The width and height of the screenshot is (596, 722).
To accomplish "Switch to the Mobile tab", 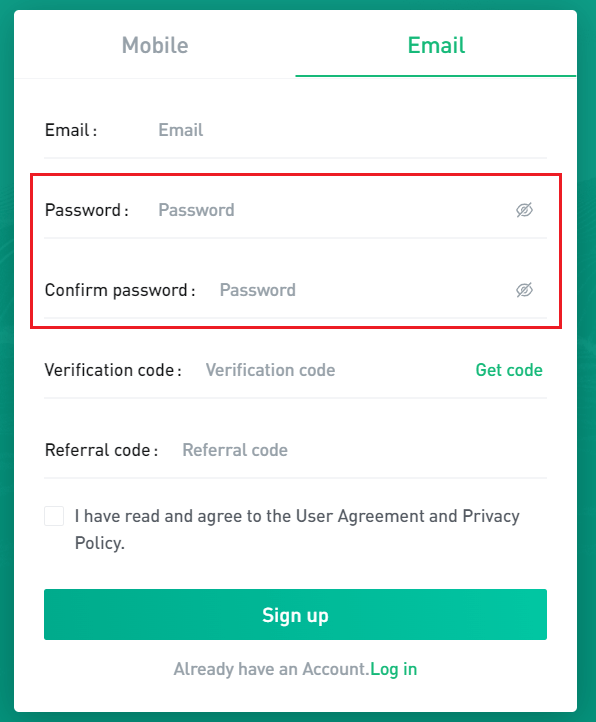I will point(155,45).
